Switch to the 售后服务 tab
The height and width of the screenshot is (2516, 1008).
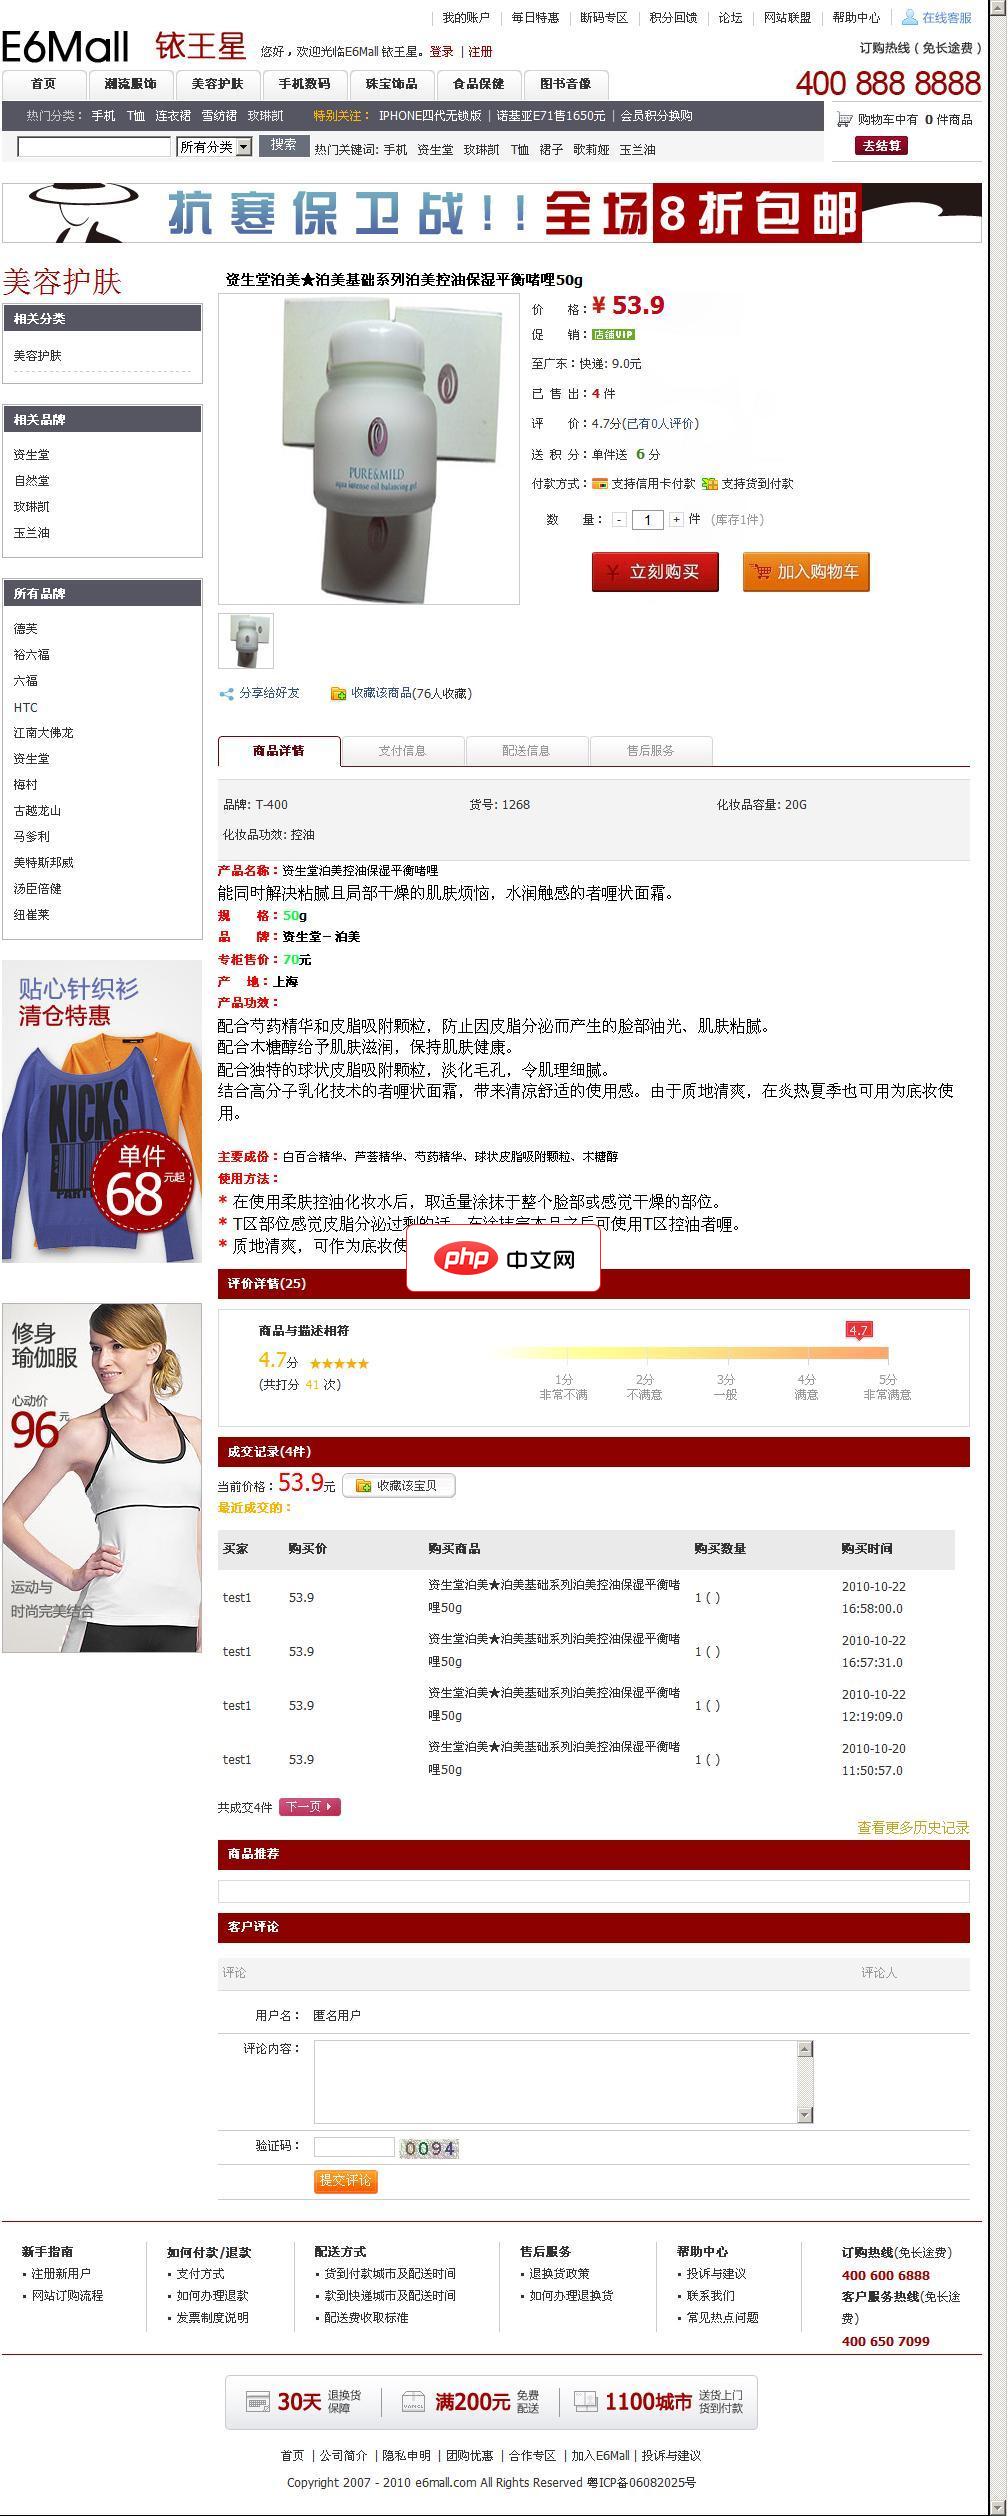pyautogui.click(x=651, y=751)
